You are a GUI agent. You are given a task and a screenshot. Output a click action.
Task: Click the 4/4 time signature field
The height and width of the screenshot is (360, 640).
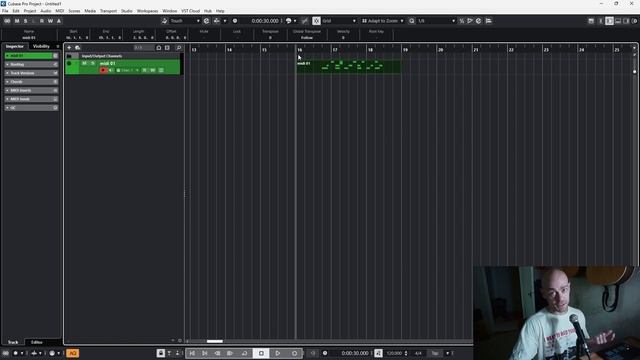click(418, 353)
